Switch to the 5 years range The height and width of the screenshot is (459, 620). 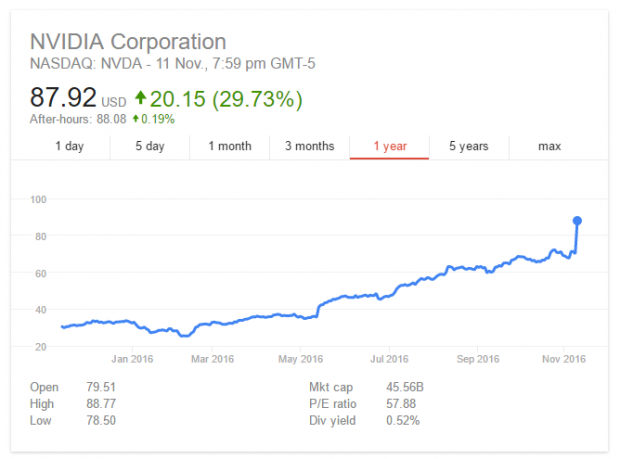tap(469, 146)
